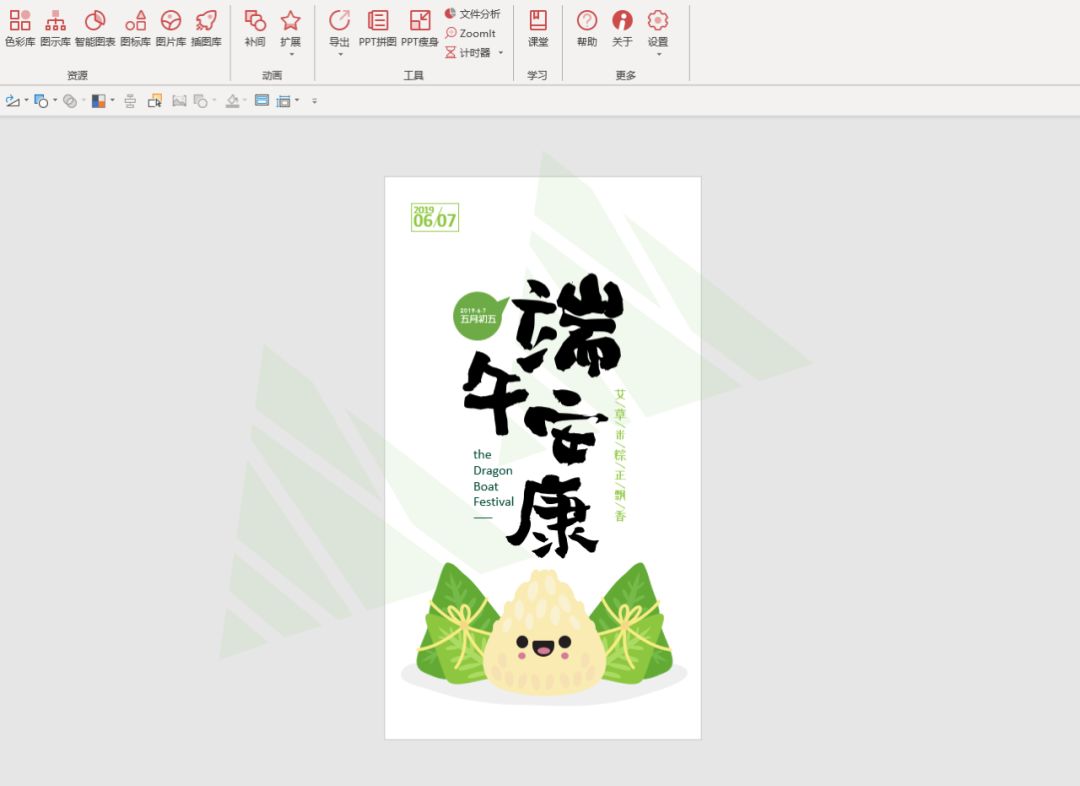Viewport: 1080px width, 786px height.
Task: Open the 帮助 help page
Action: point(587,28)
